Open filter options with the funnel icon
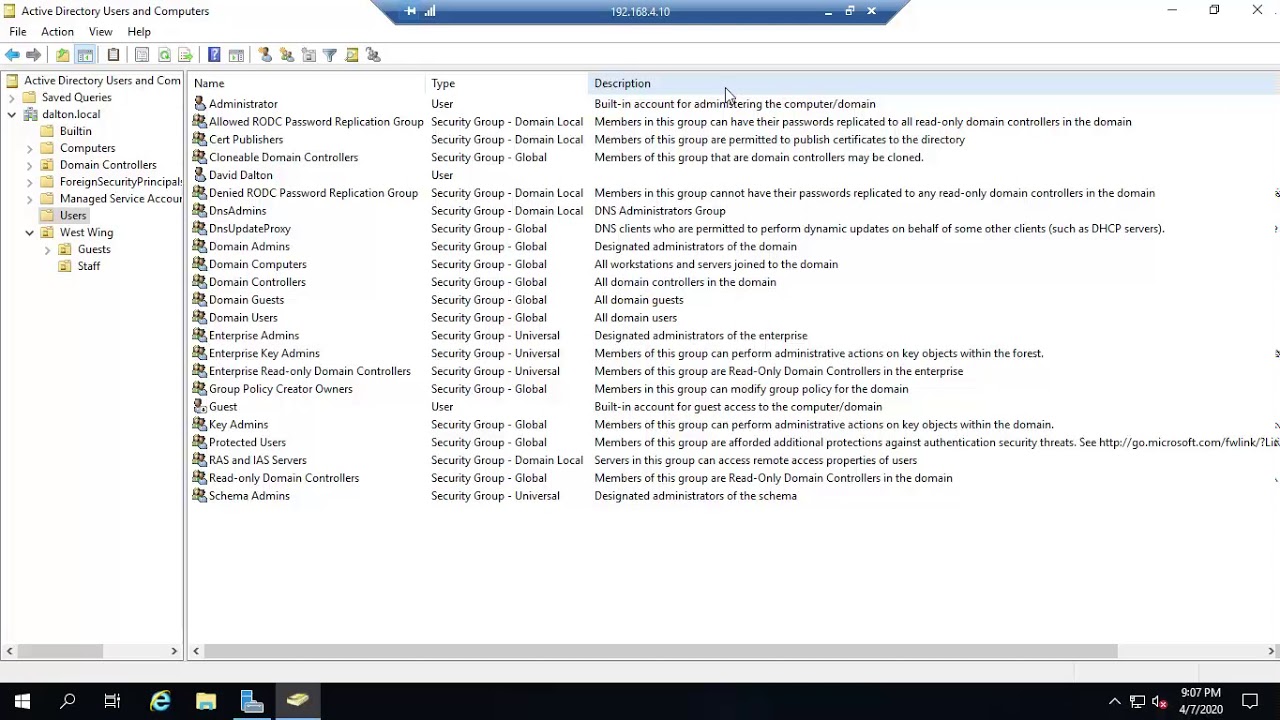 330,55
